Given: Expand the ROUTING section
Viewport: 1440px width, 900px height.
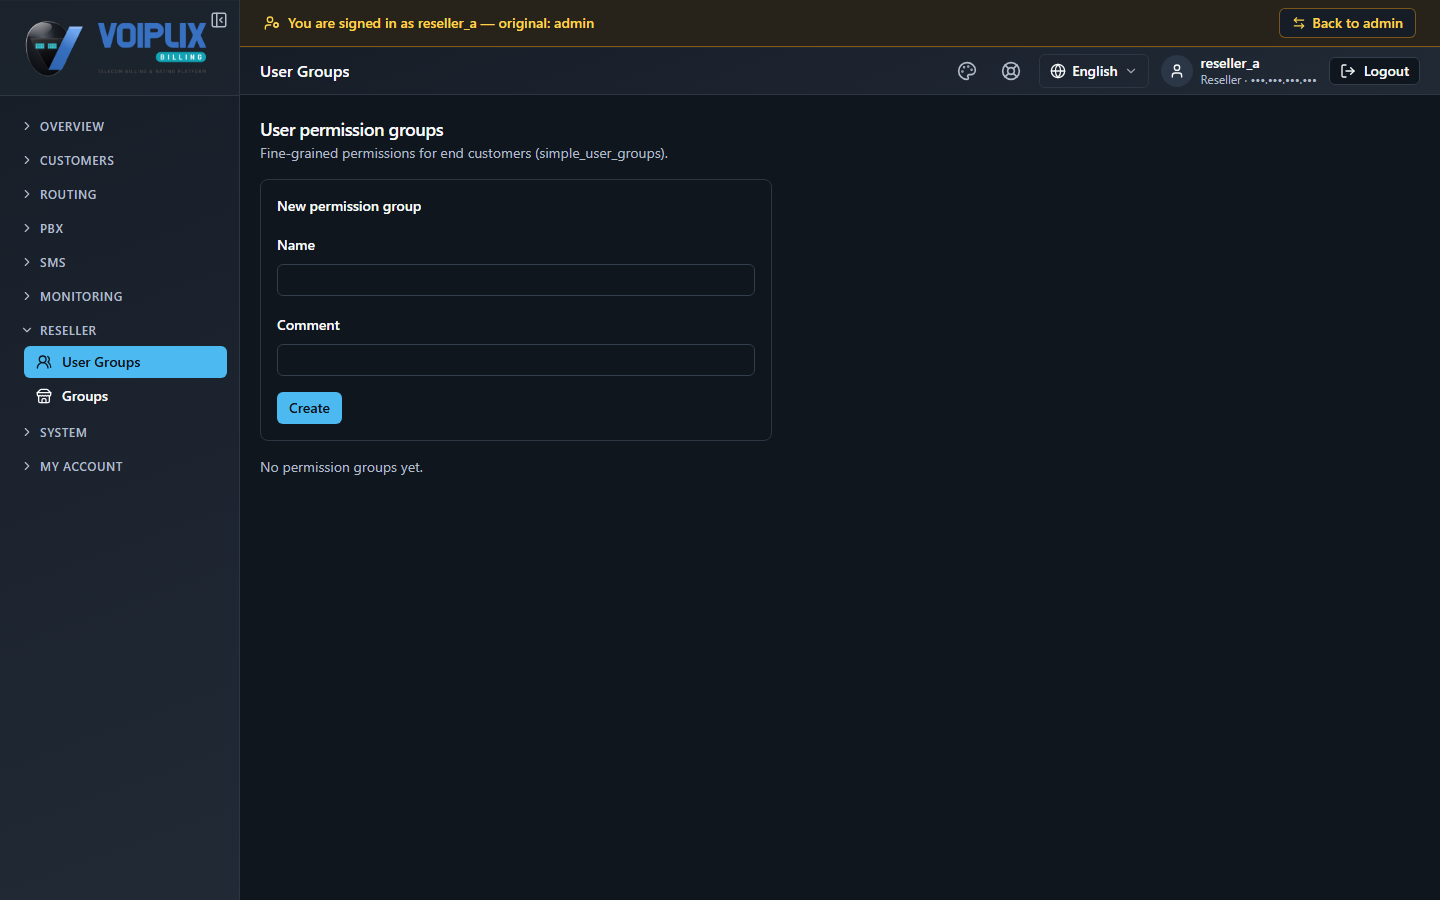Looking at the screenshot, I should 68,194.
